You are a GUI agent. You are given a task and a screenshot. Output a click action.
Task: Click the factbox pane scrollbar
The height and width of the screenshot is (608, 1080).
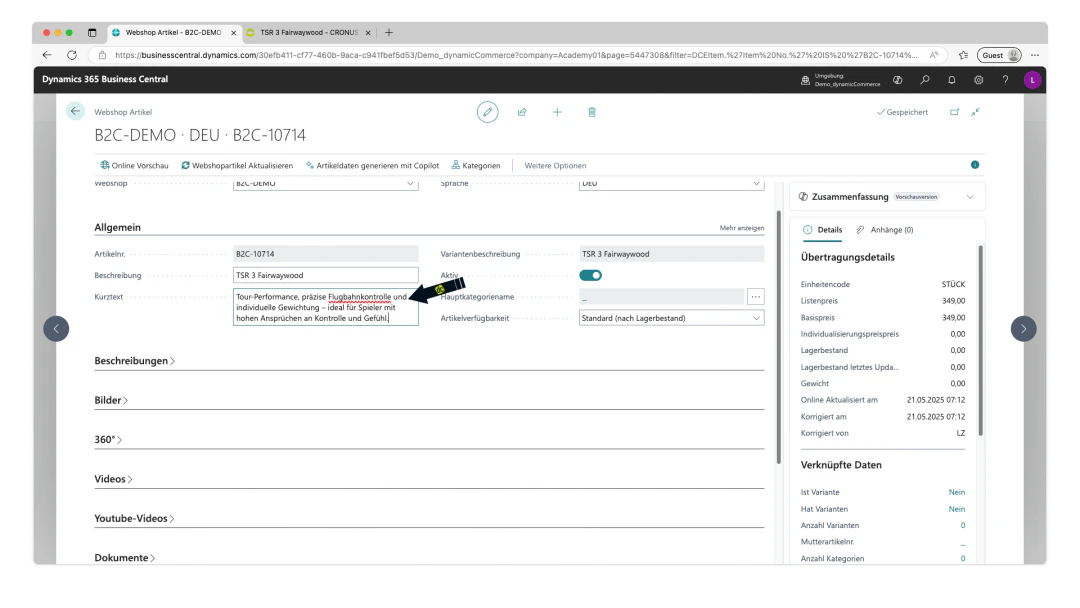tap(980, 340)
